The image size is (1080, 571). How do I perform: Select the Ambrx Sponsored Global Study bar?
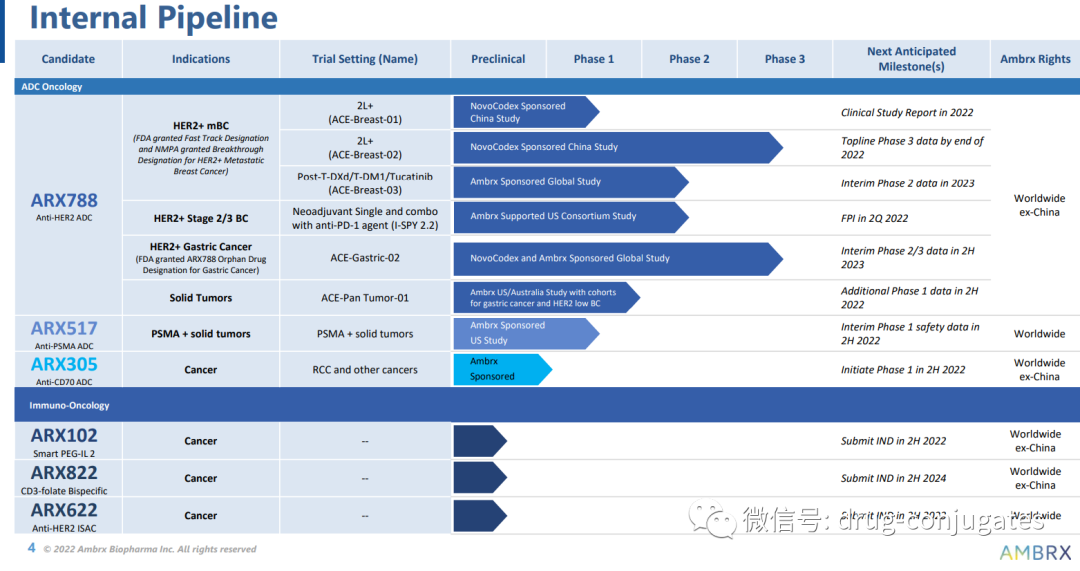pyautogui.click(x=571, y=182)
